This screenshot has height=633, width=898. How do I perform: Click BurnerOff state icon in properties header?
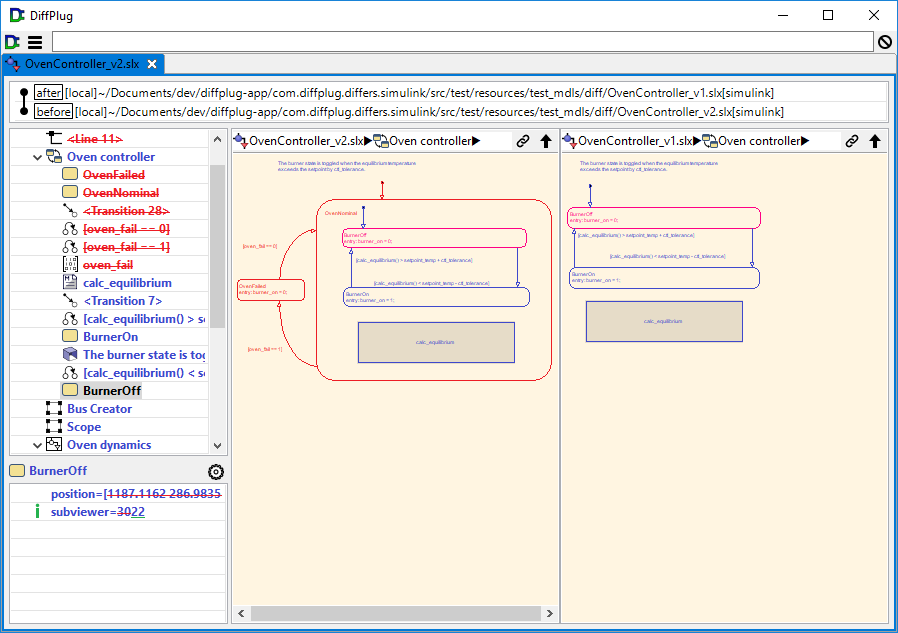17,470
